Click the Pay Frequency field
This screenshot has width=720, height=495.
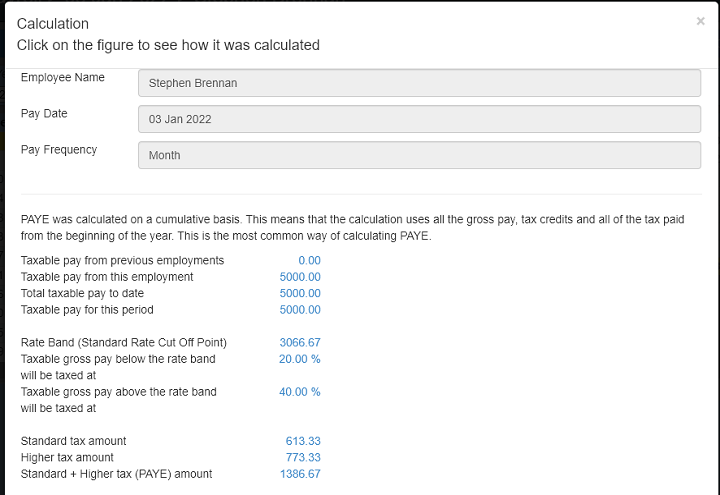point(419,155)
